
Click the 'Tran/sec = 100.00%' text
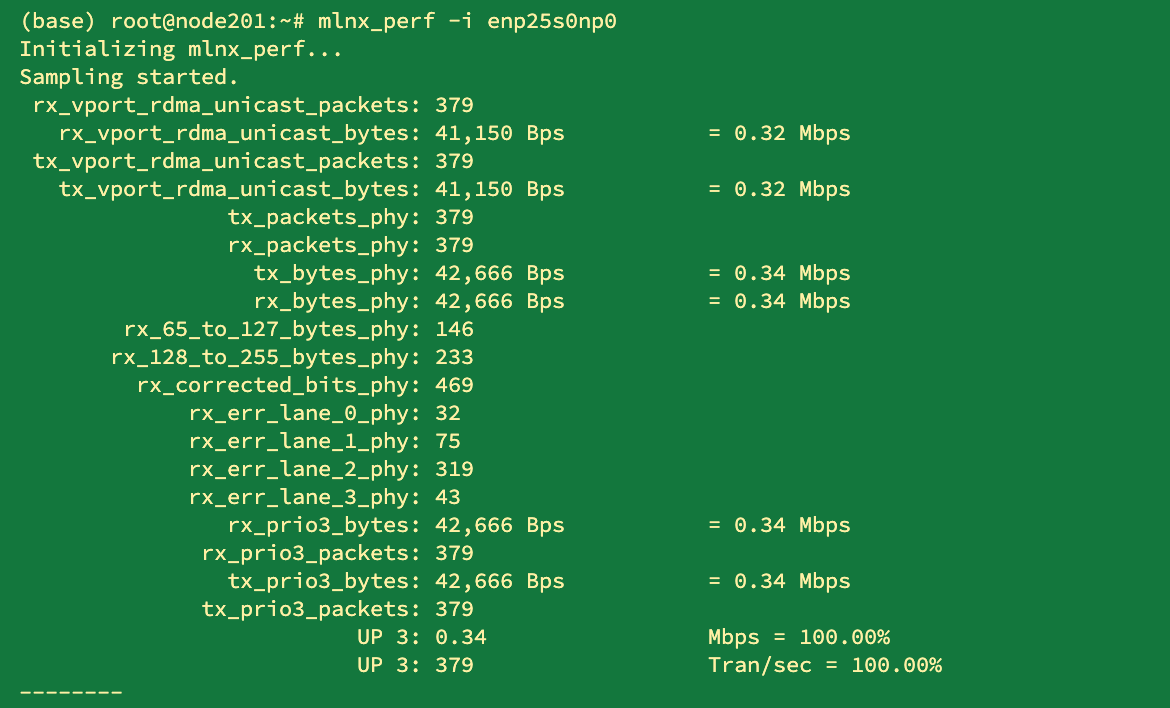point(825,665)
